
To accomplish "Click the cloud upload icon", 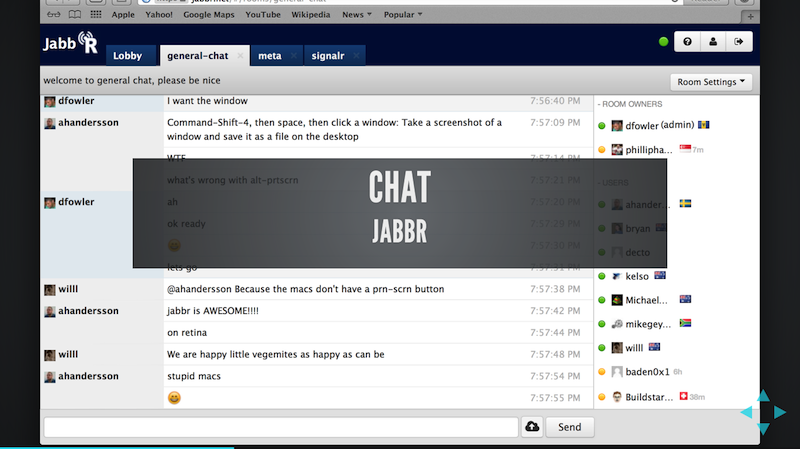I will coord(532,427).
